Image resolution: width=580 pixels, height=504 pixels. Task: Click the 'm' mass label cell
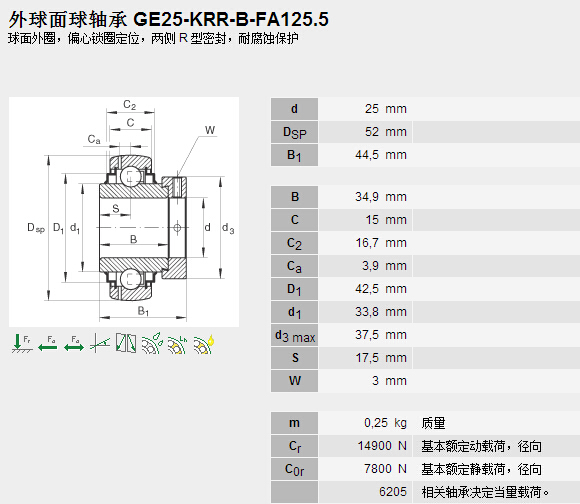click(x=294, y=423)
